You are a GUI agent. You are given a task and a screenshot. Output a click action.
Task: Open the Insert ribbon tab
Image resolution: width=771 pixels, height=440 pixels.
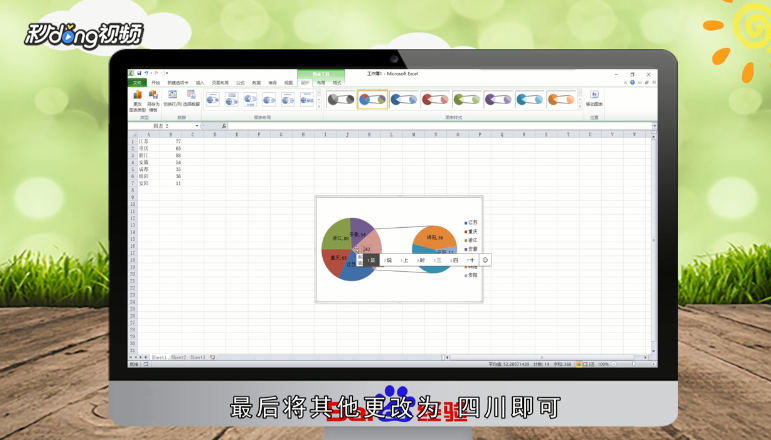[200, 83]
